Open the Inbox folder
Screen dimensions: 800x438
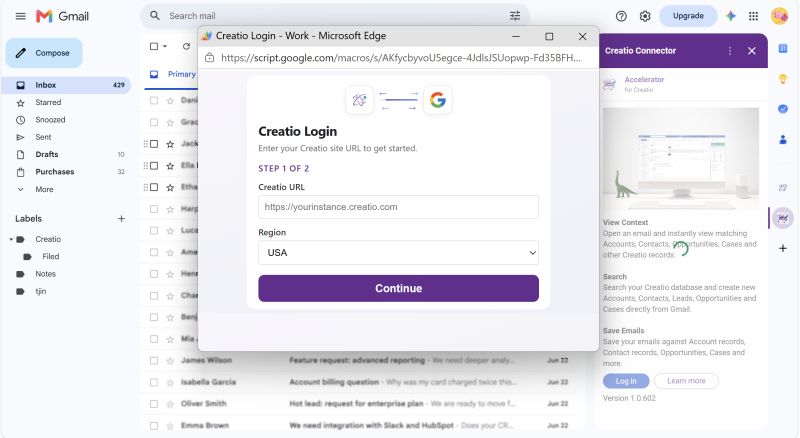tap(66, 85)
